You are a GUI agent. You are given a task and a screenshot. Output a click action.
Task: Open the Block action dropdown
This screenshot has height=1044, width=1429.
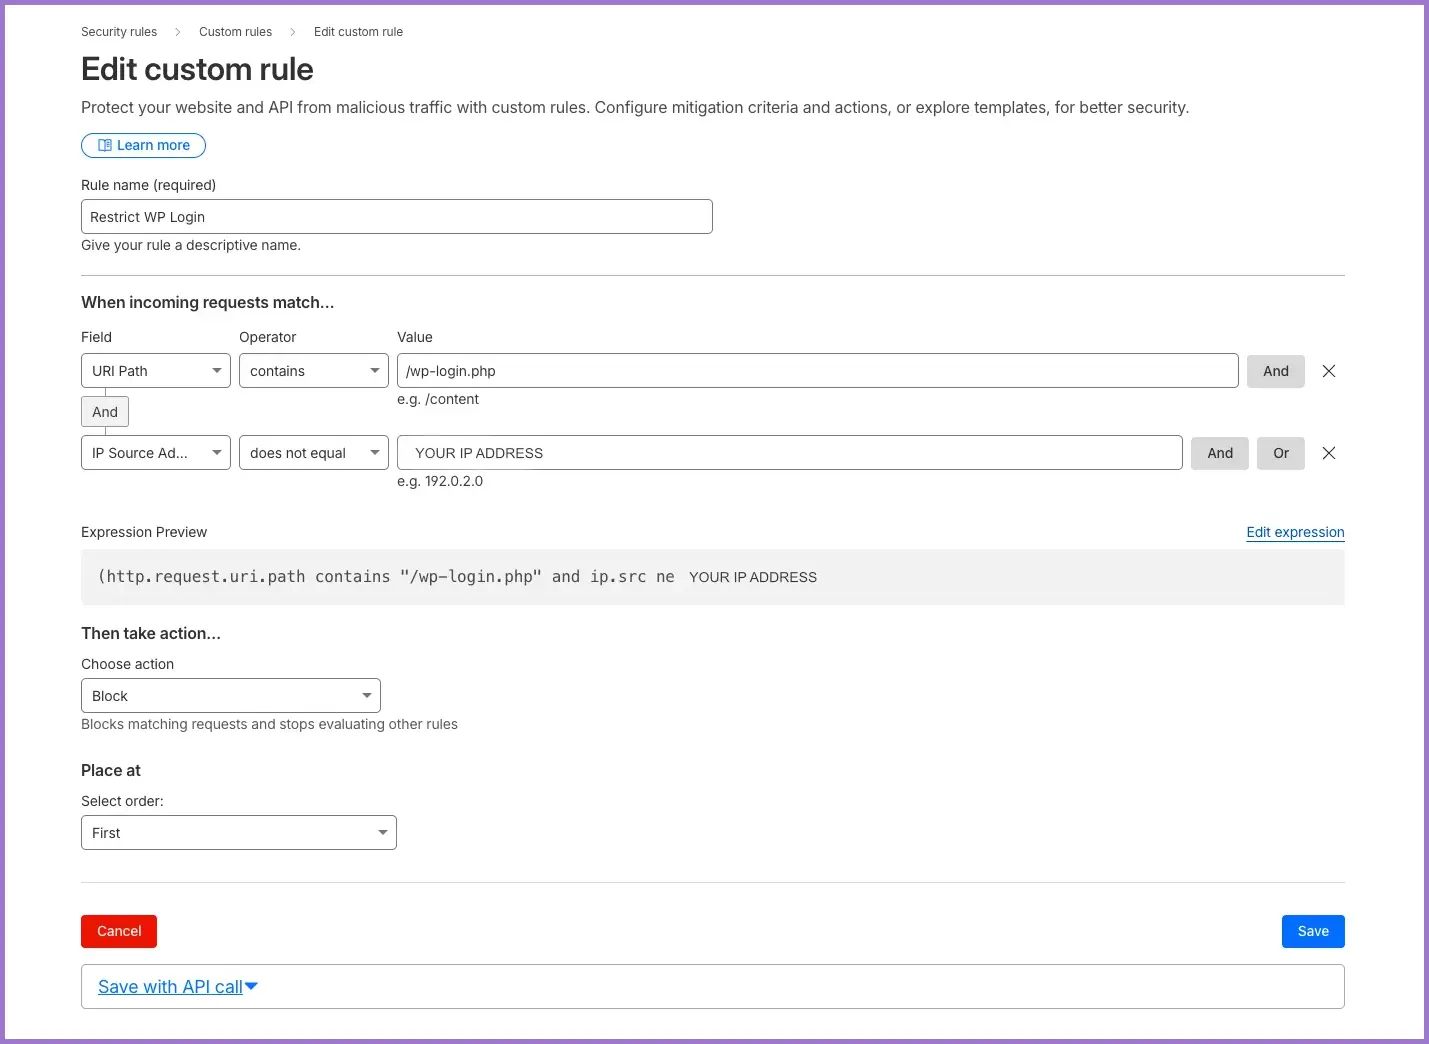click(x=230, y=696)
